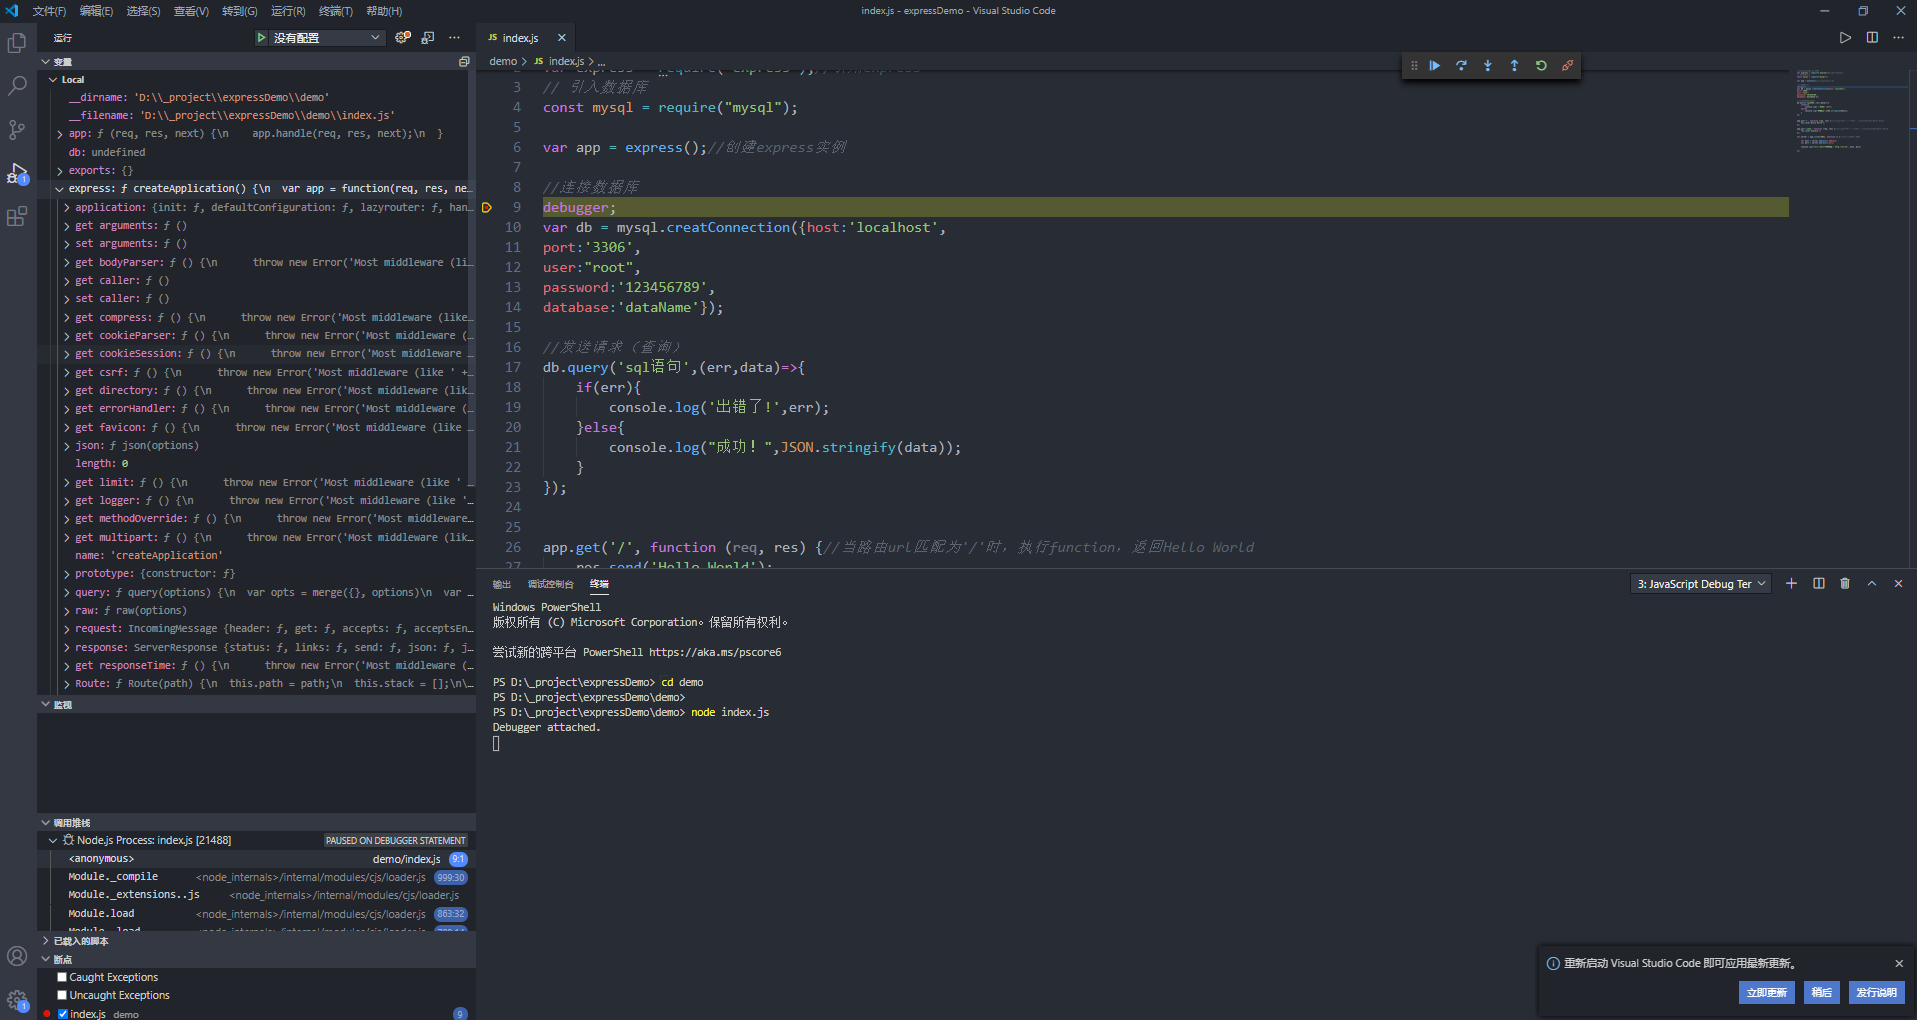Screen dimensions: 1917x1020
Task: Select the anonymous call stack frame
Action: [x=256, y=859]
